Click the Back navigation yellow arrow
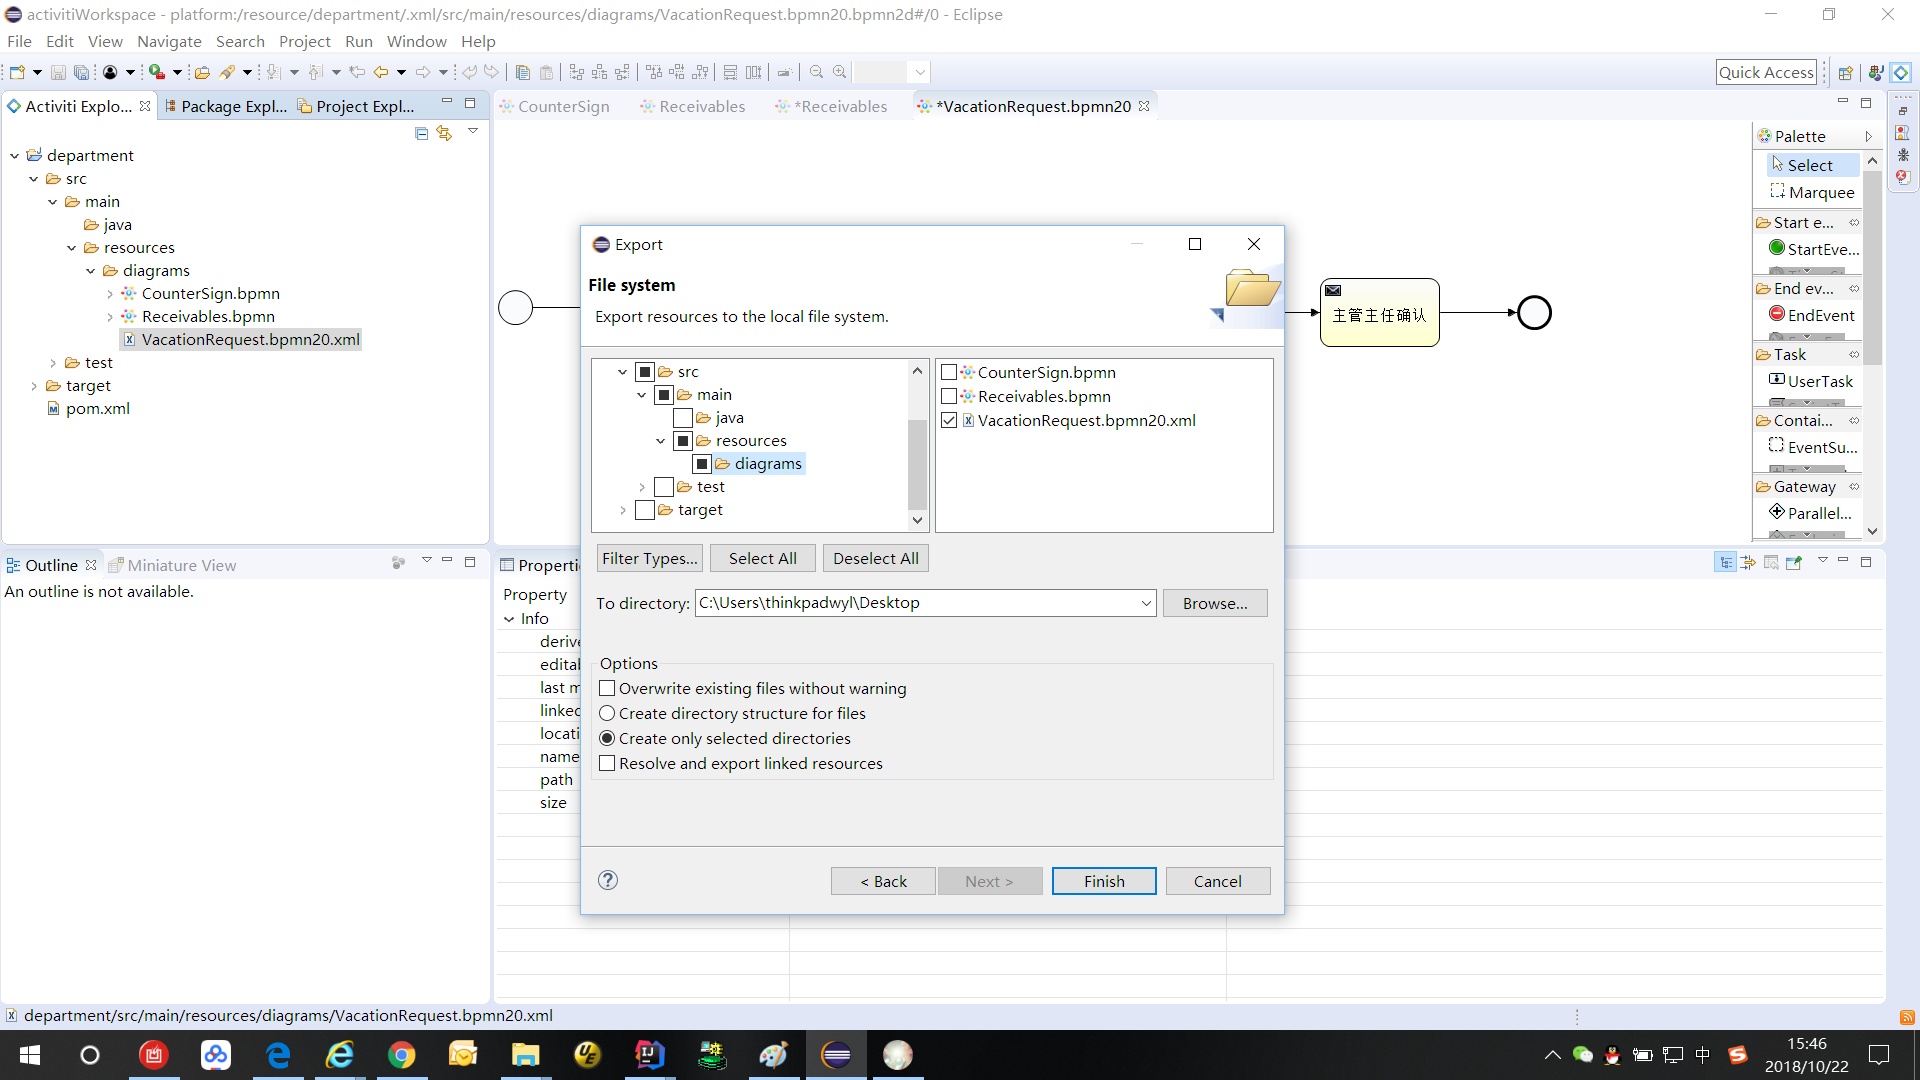This screenshot has height=1080, width=1920. tap(381, 72)
